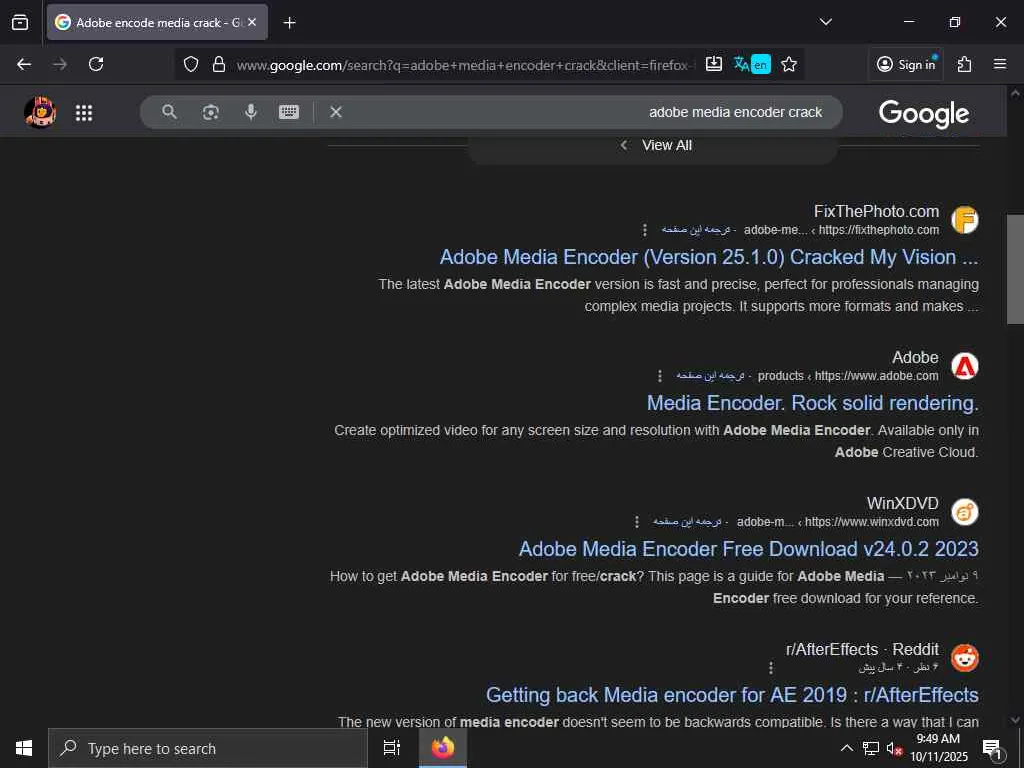Show hidden system tray icons
Image resolution: width=1024 pixels, height=768 pixels.
[846, 748]
